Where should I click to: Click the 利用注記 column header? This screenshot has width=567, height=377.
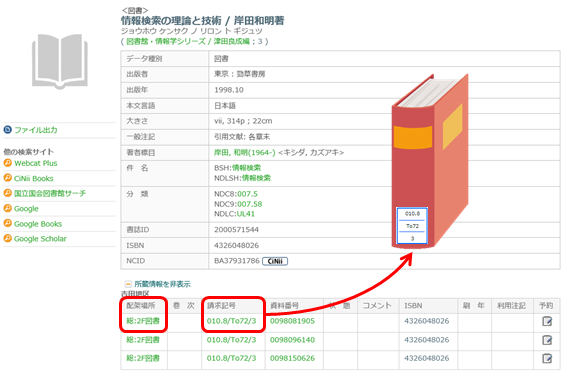[511, 306]
